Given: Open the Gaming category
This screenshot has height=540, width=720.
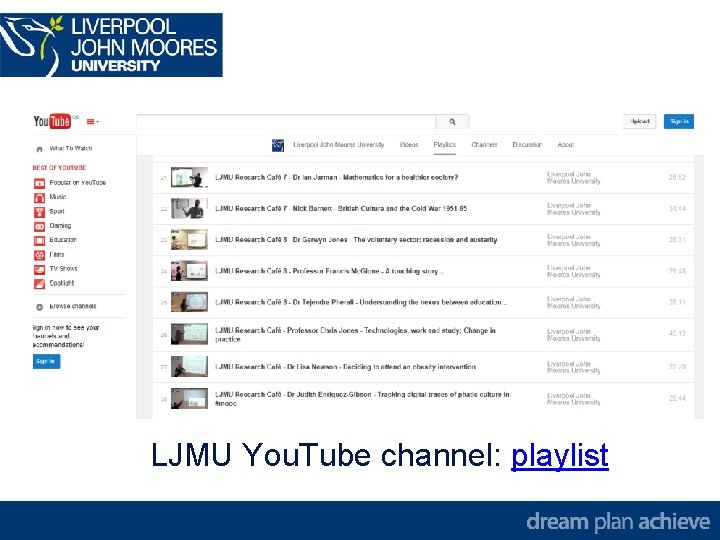Looking at the screenshot, I should [60, 225].
